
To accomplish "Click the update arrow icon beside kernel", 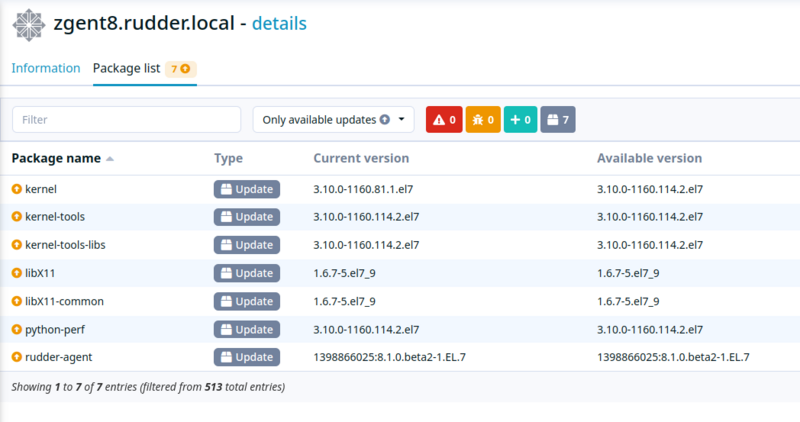I will (x=17, y=189).
